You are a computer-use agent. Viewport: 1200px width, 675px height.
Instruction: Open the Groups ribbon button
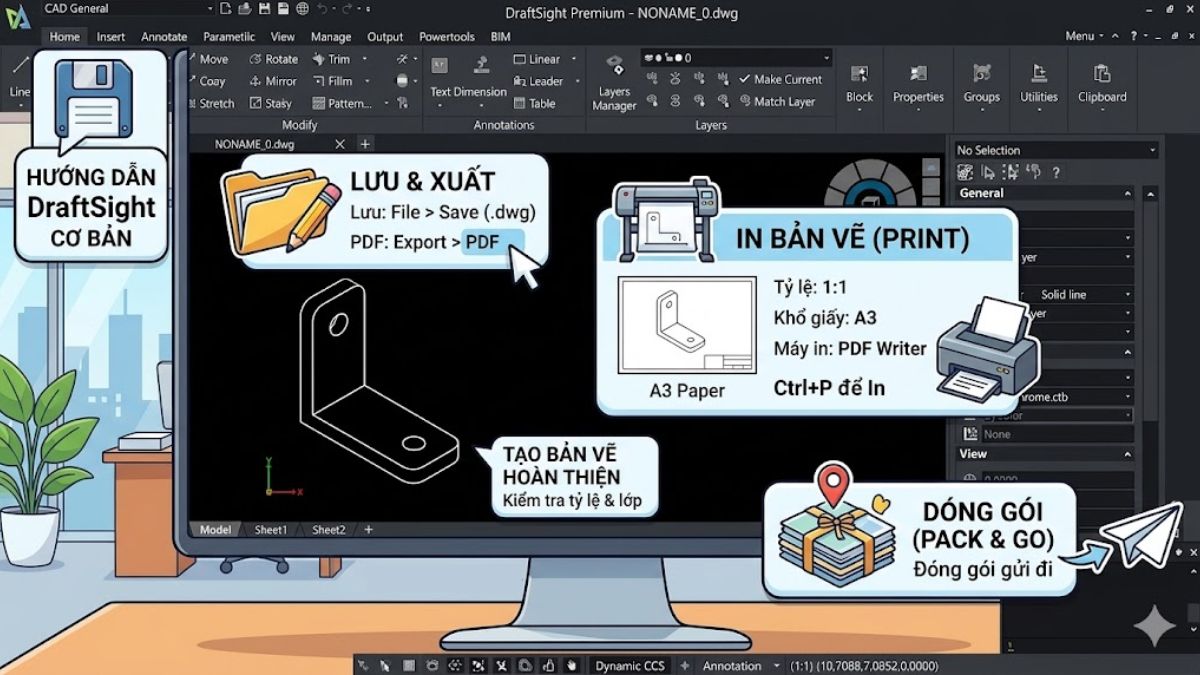pyautogui.click(x=981, y=85)
